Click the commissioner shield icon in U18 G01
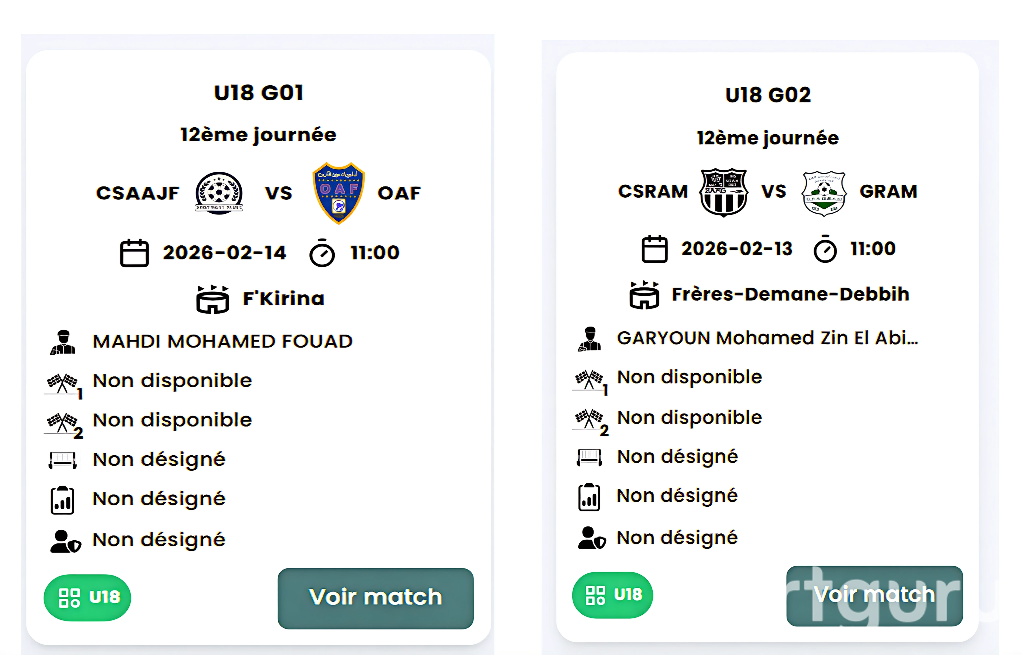The width and height of the screenshot is (1024, 655). pos(63,541)
